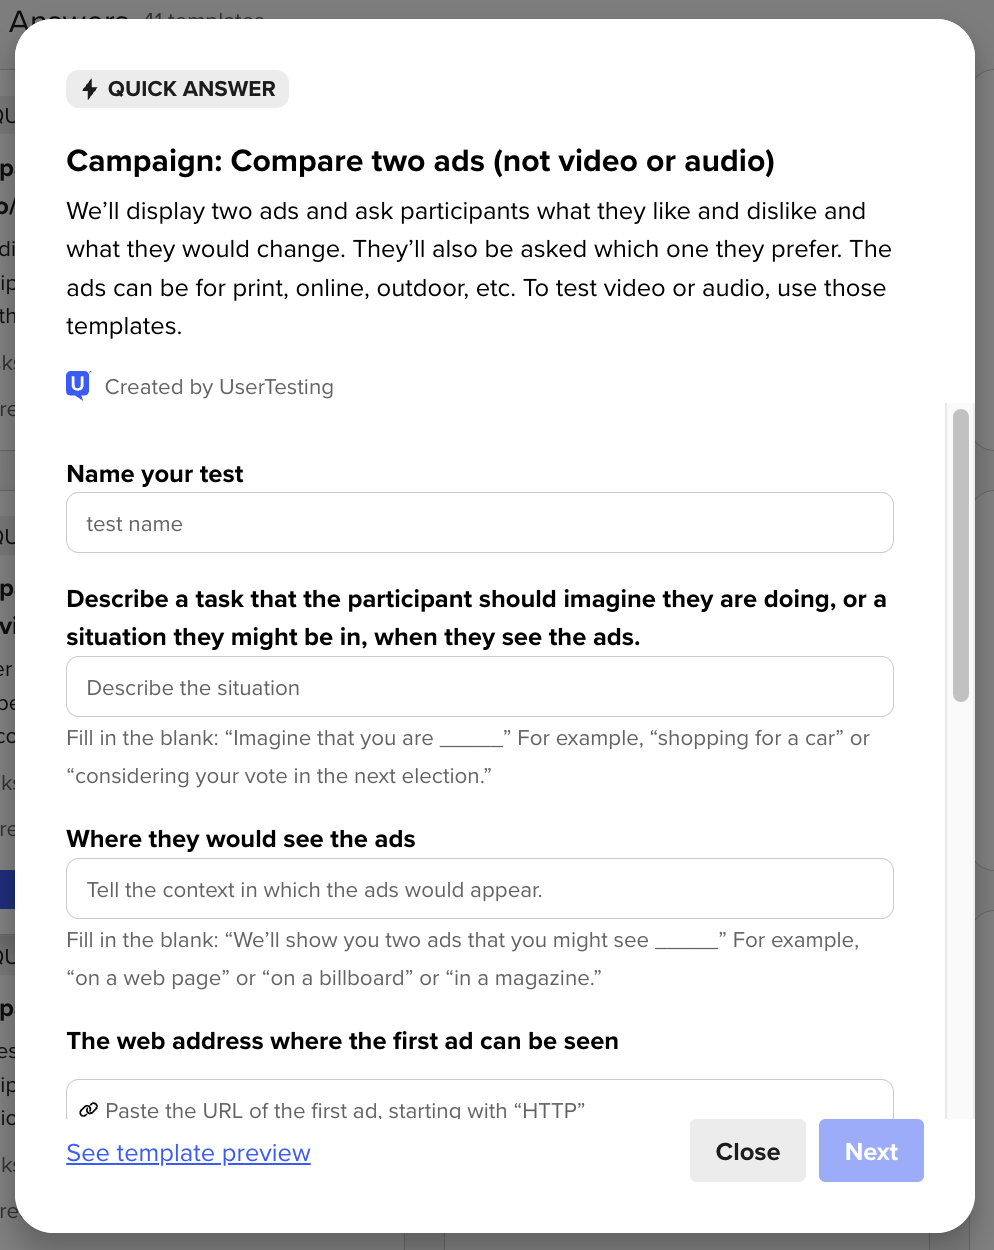Click the template description paragraph at the top
The width and height of the screenshot is (994, 1250).
pyautogui.click(x=478, y=267)
